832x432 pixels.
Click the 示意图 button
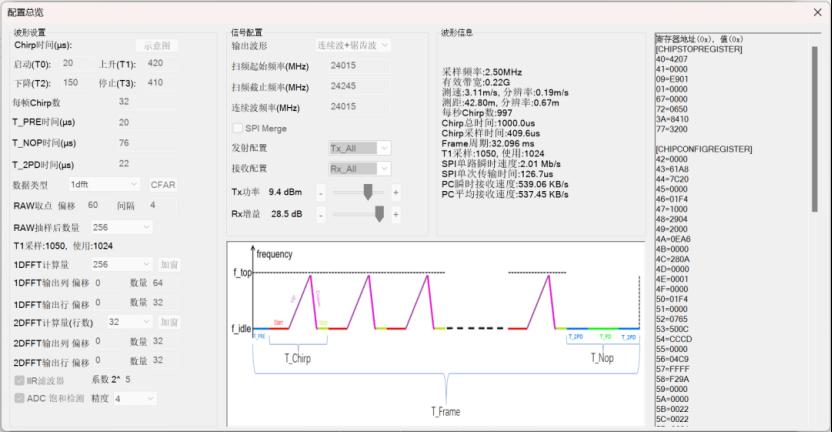tap(157, 46)
